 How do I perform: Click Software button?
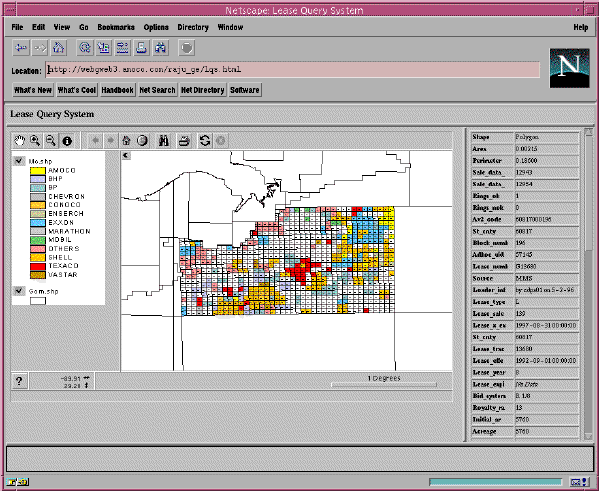click(245, 90)
